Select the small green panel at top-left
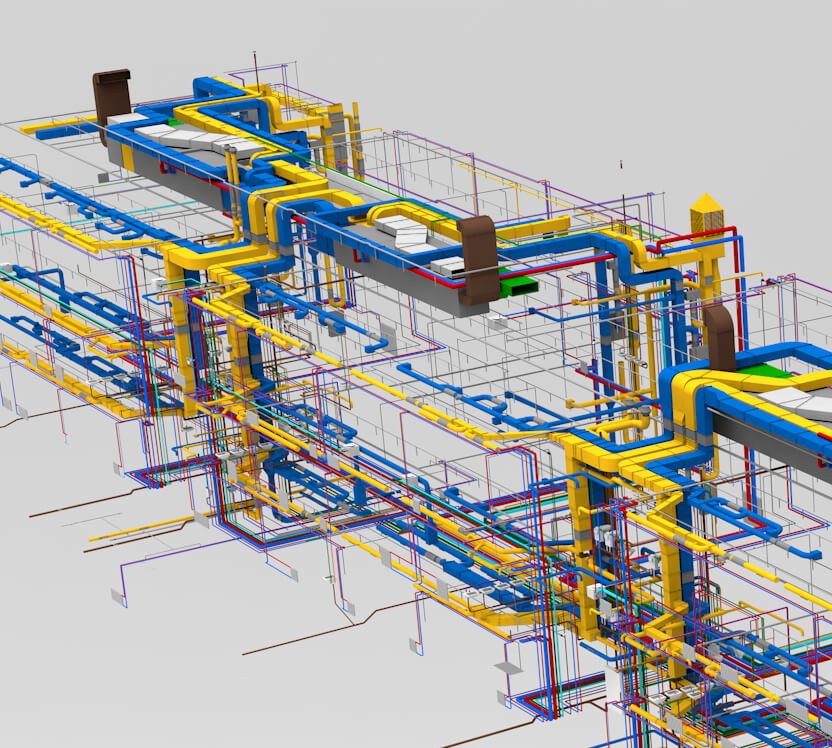 pos(175,123)
